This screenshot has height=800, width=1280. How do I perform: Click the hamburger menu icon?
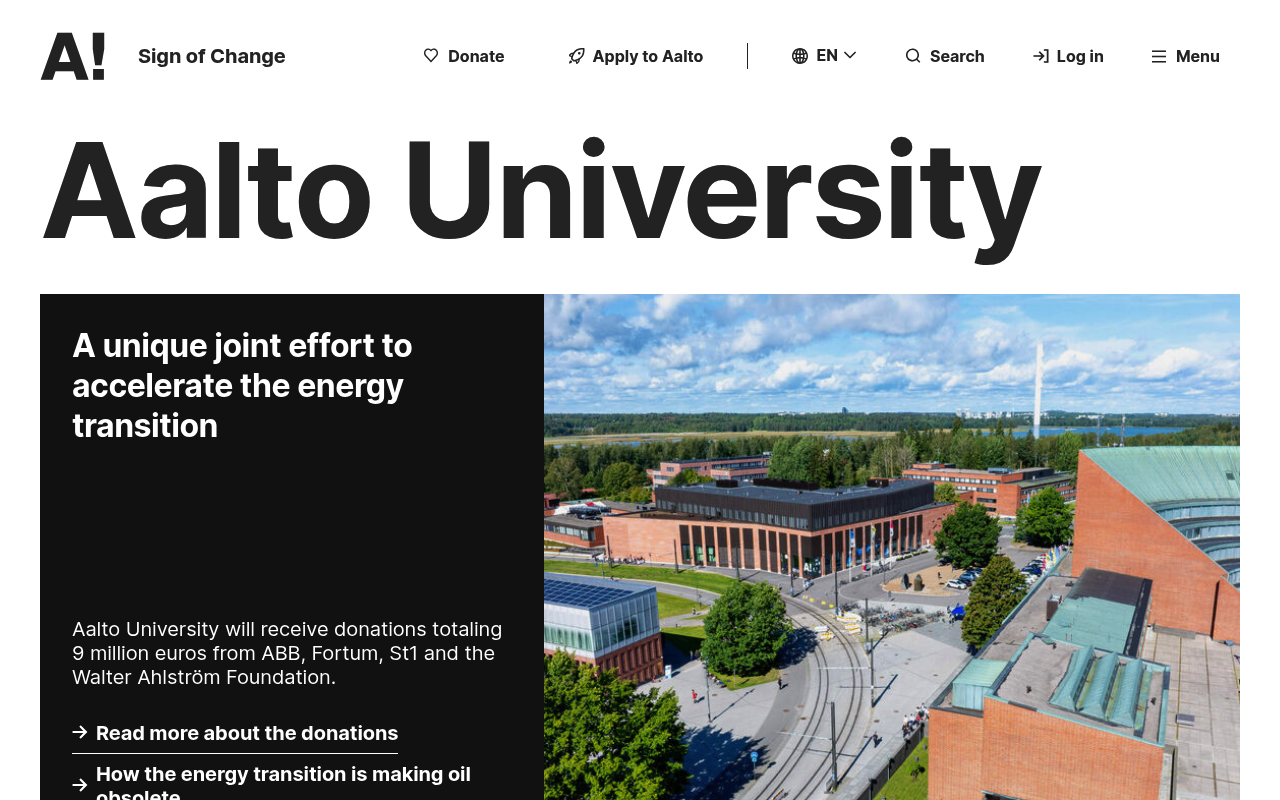click(x=1159, y=56)
